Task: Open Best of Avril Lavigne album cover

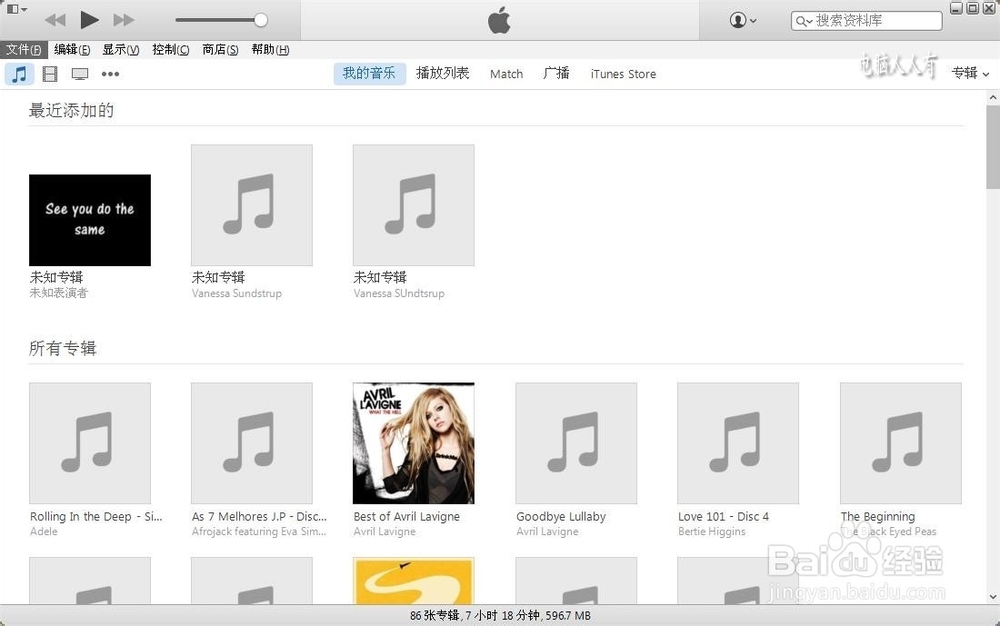Action: click(x=414, y=443)
